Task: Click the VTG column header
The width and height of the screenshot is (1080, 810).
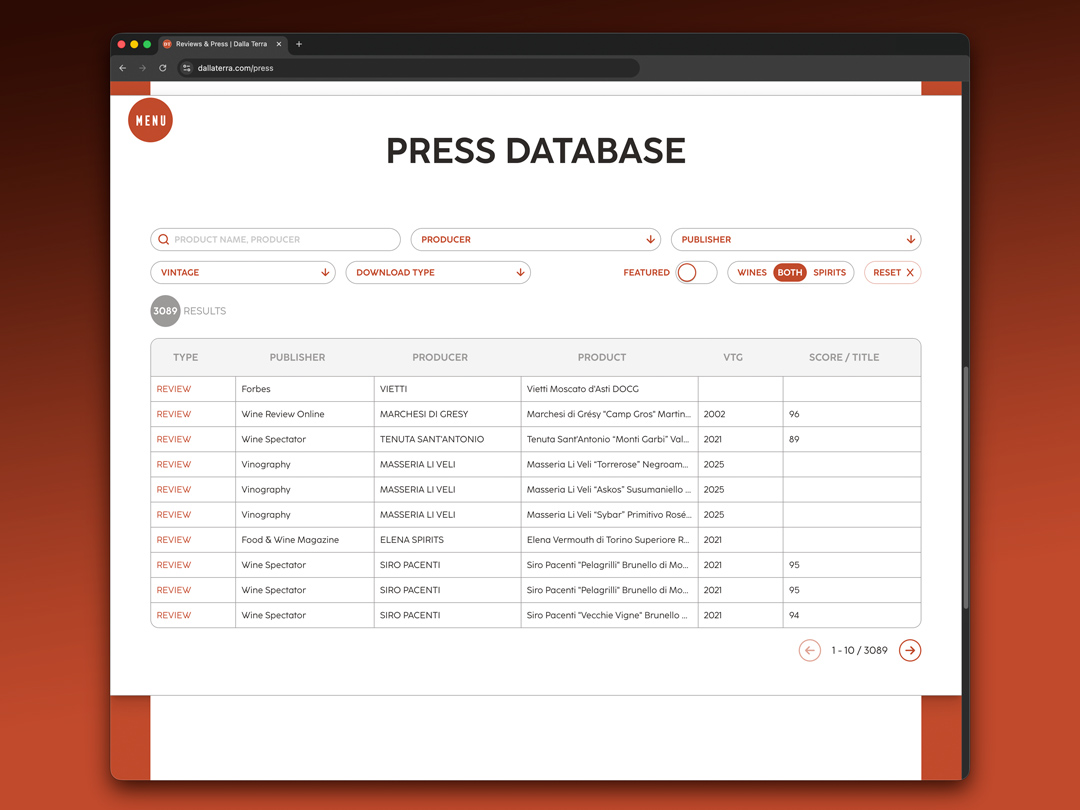Action: pos(733,357)
